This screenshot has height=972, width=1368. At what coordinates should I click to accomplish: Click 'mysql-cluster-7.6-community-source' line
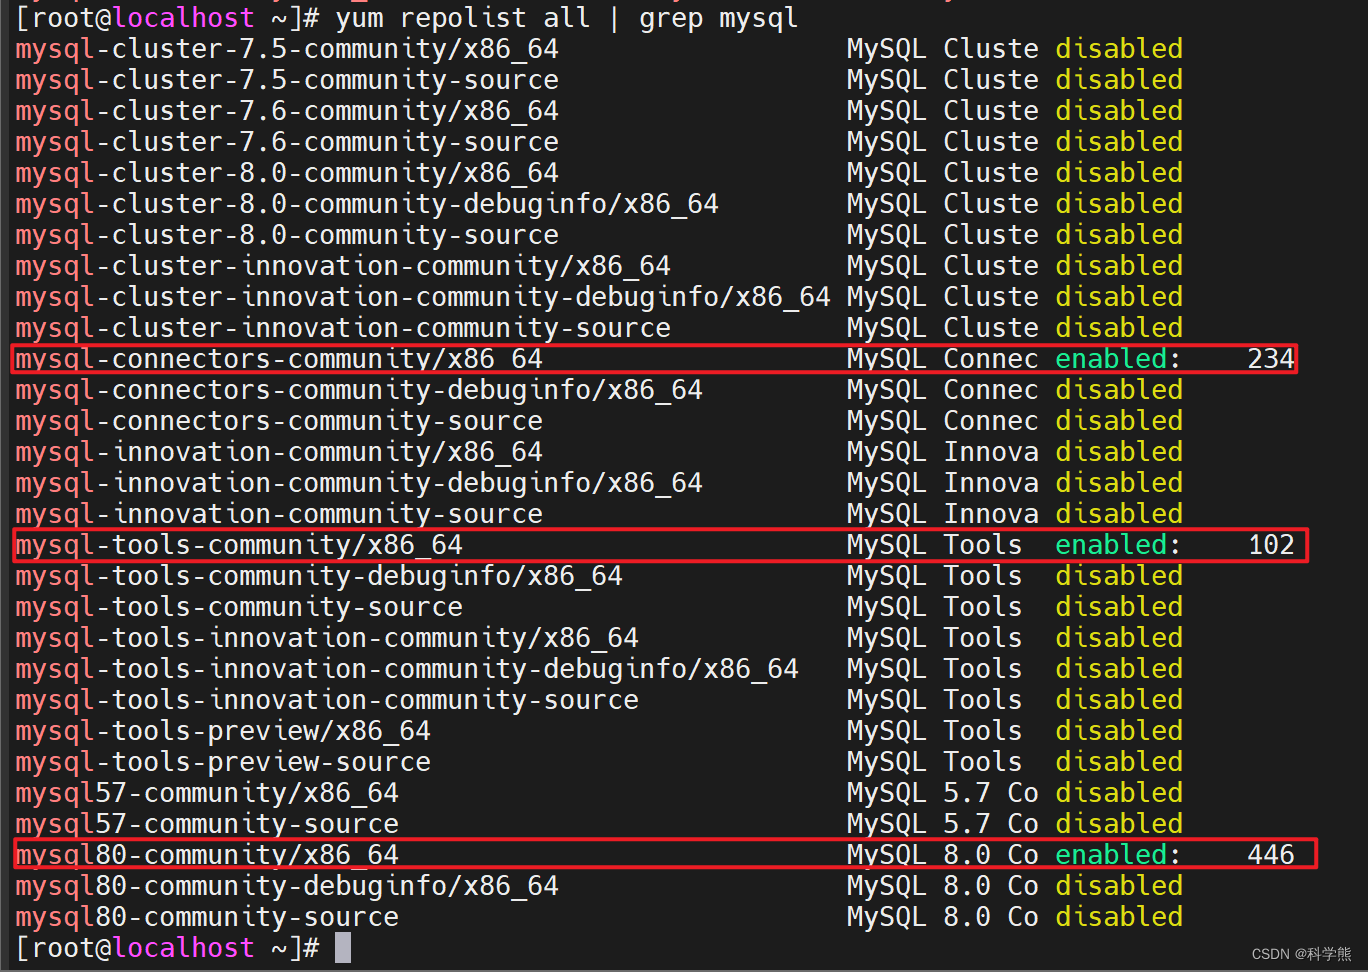click(287, 142)
